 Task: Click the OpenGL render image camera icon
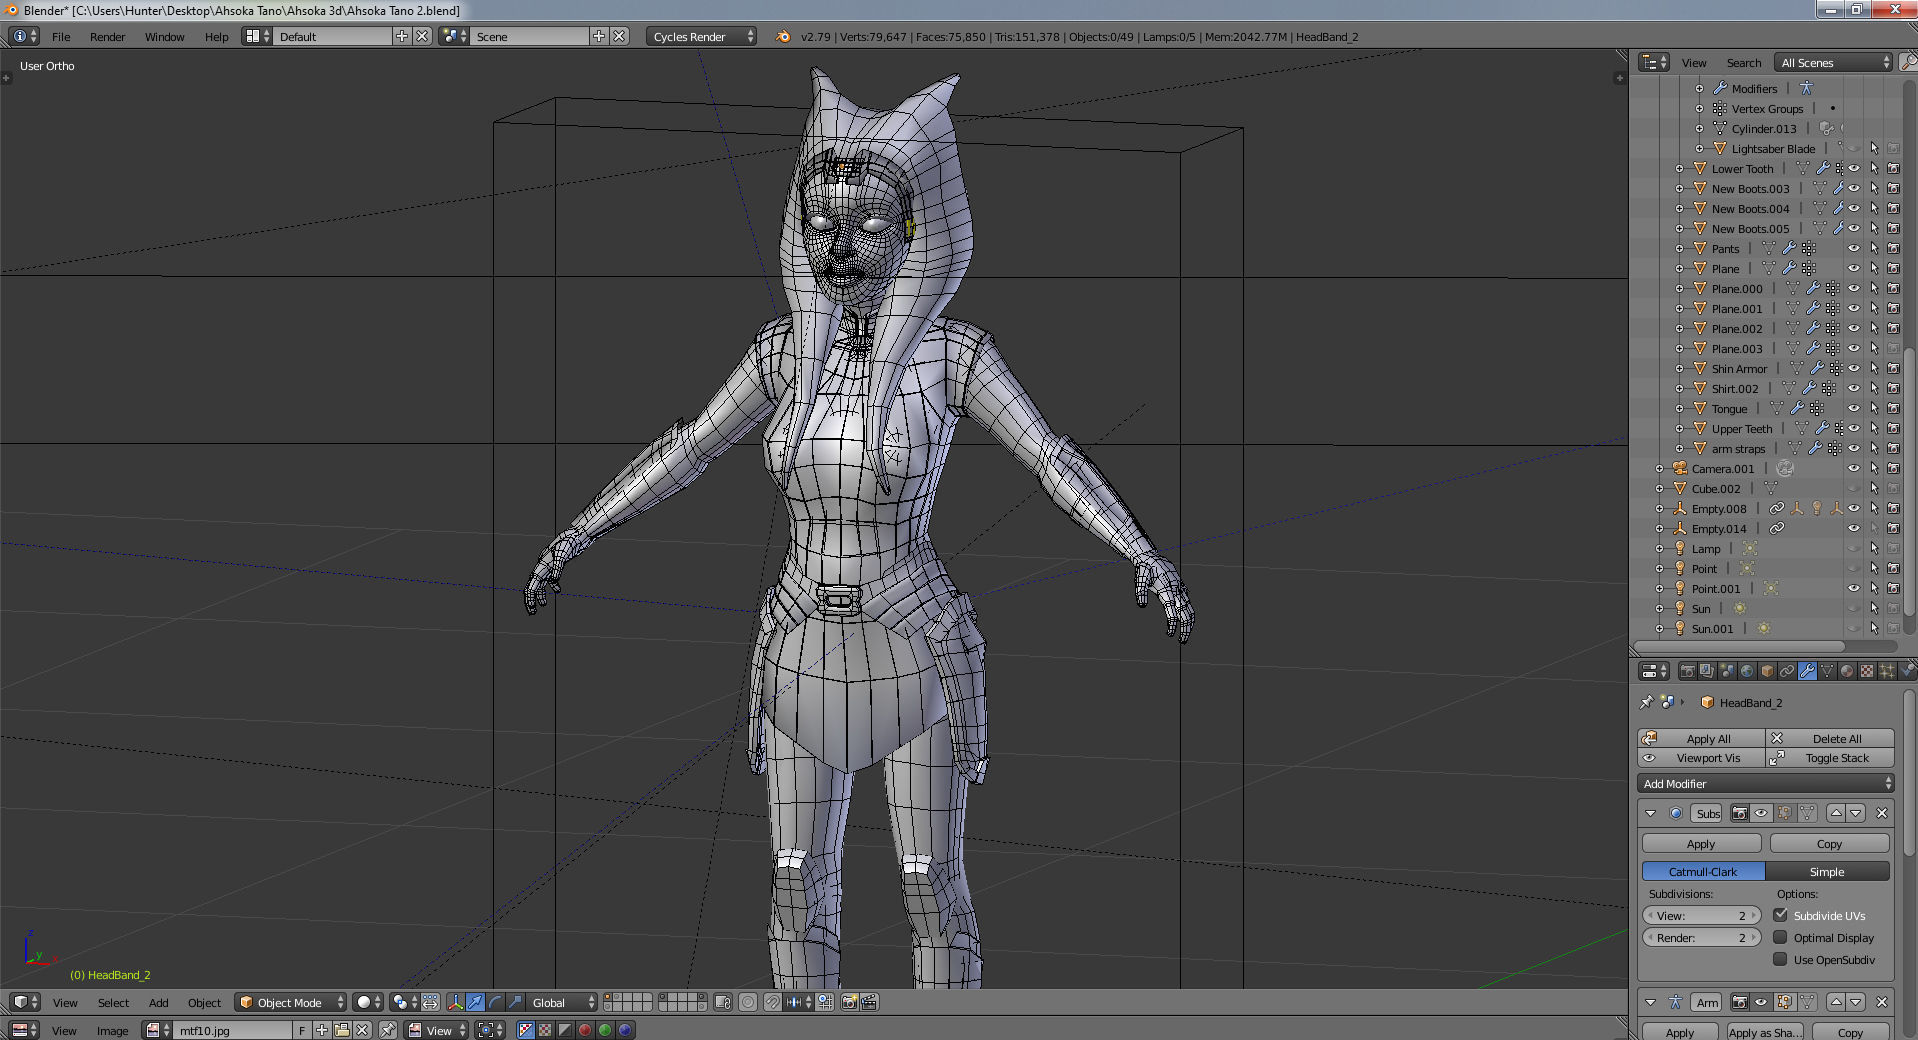click(x=849, y=1002)
